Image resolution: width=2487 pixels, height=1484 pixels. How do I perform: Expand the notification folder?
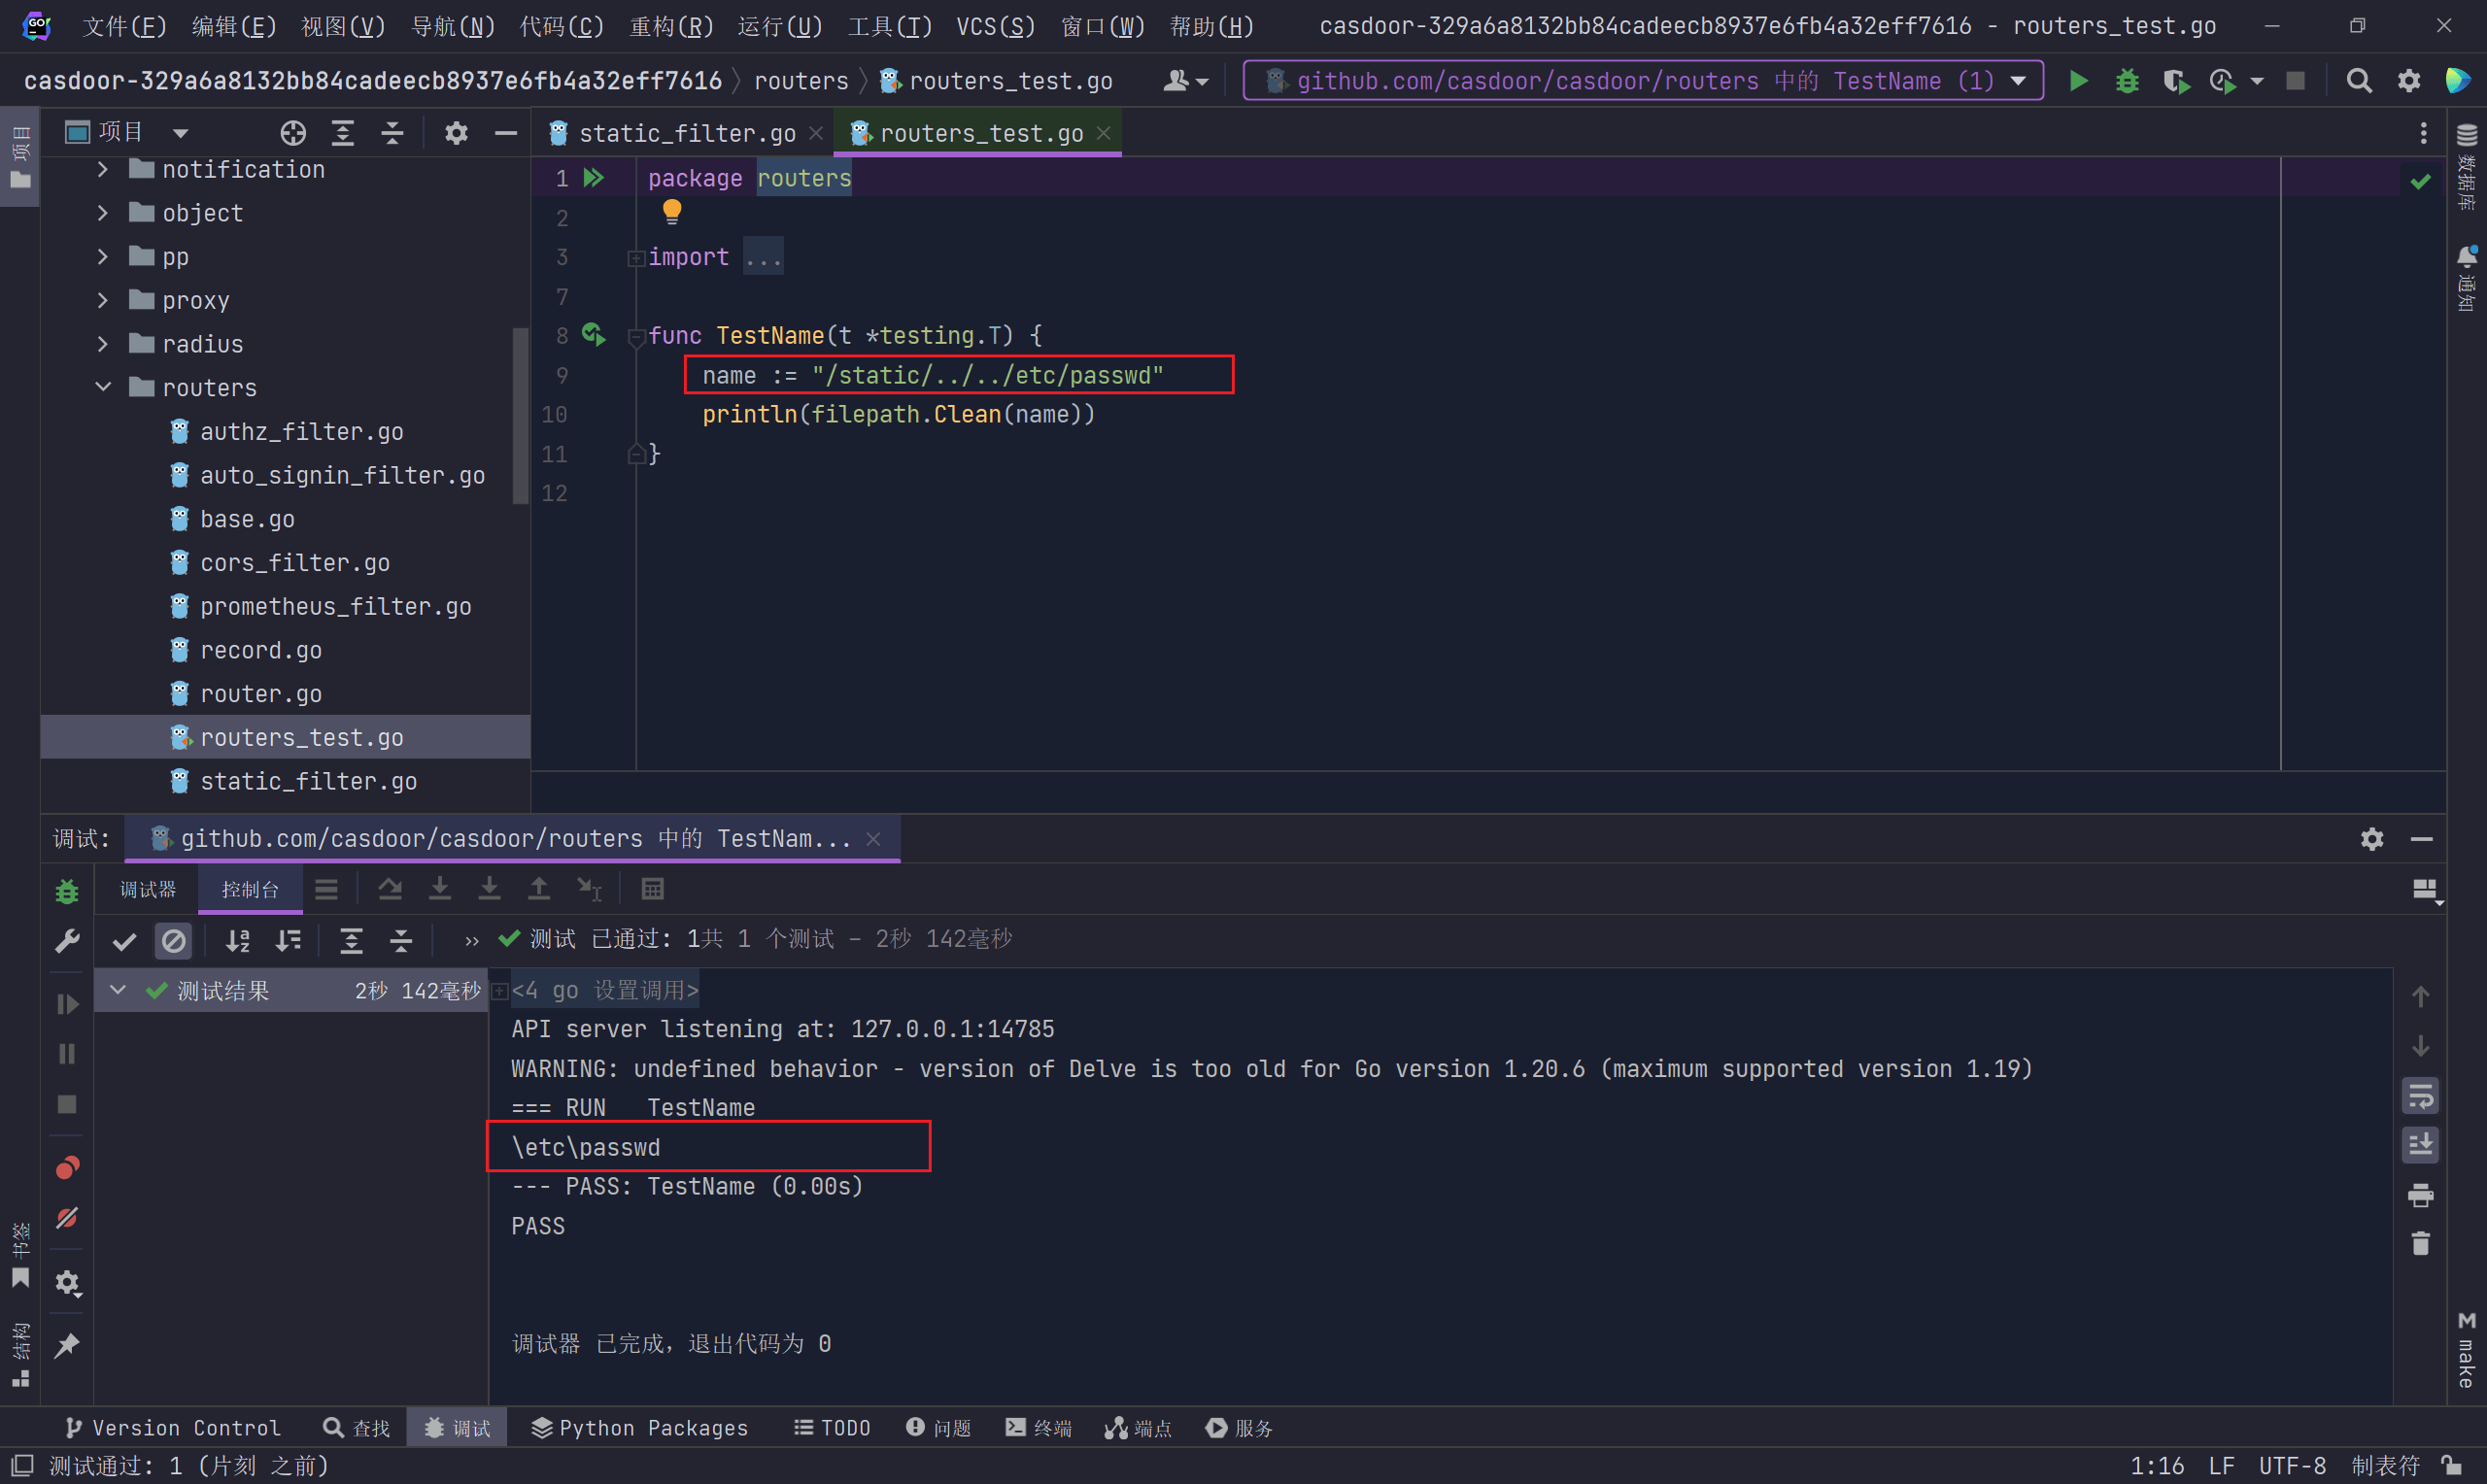coord(102,170)
